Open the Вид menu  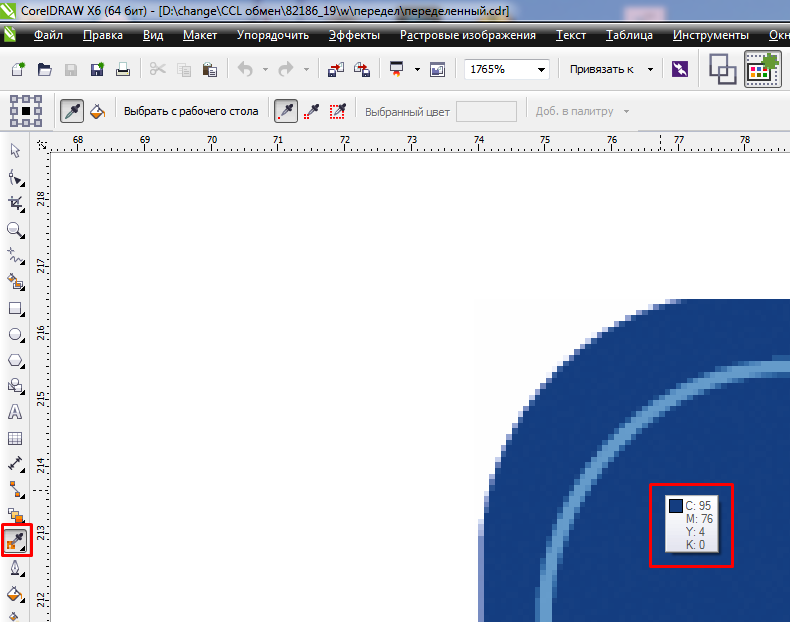[x=153, y=35]
